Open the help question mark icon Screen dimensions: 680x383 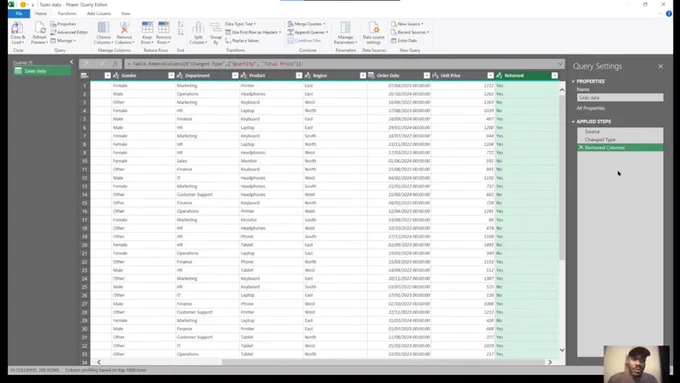(x=669, y=13)
